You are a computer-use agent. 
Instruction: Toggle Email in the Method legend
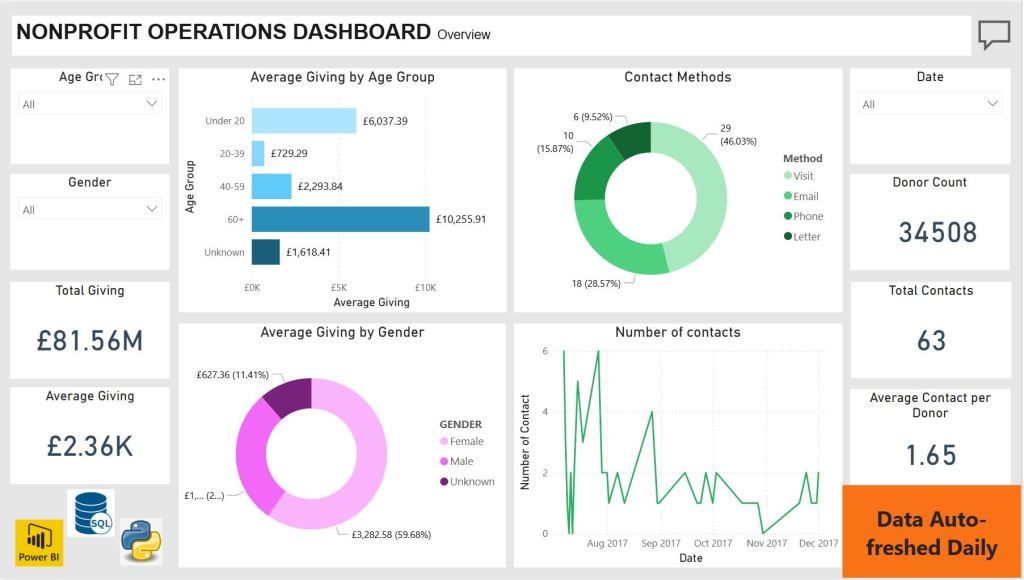(804, 196)
